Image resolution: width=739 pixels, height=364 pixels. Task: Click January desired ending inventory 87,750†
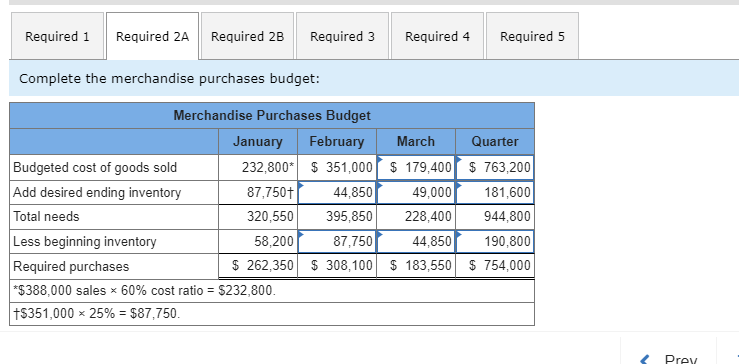pos(258,192)
